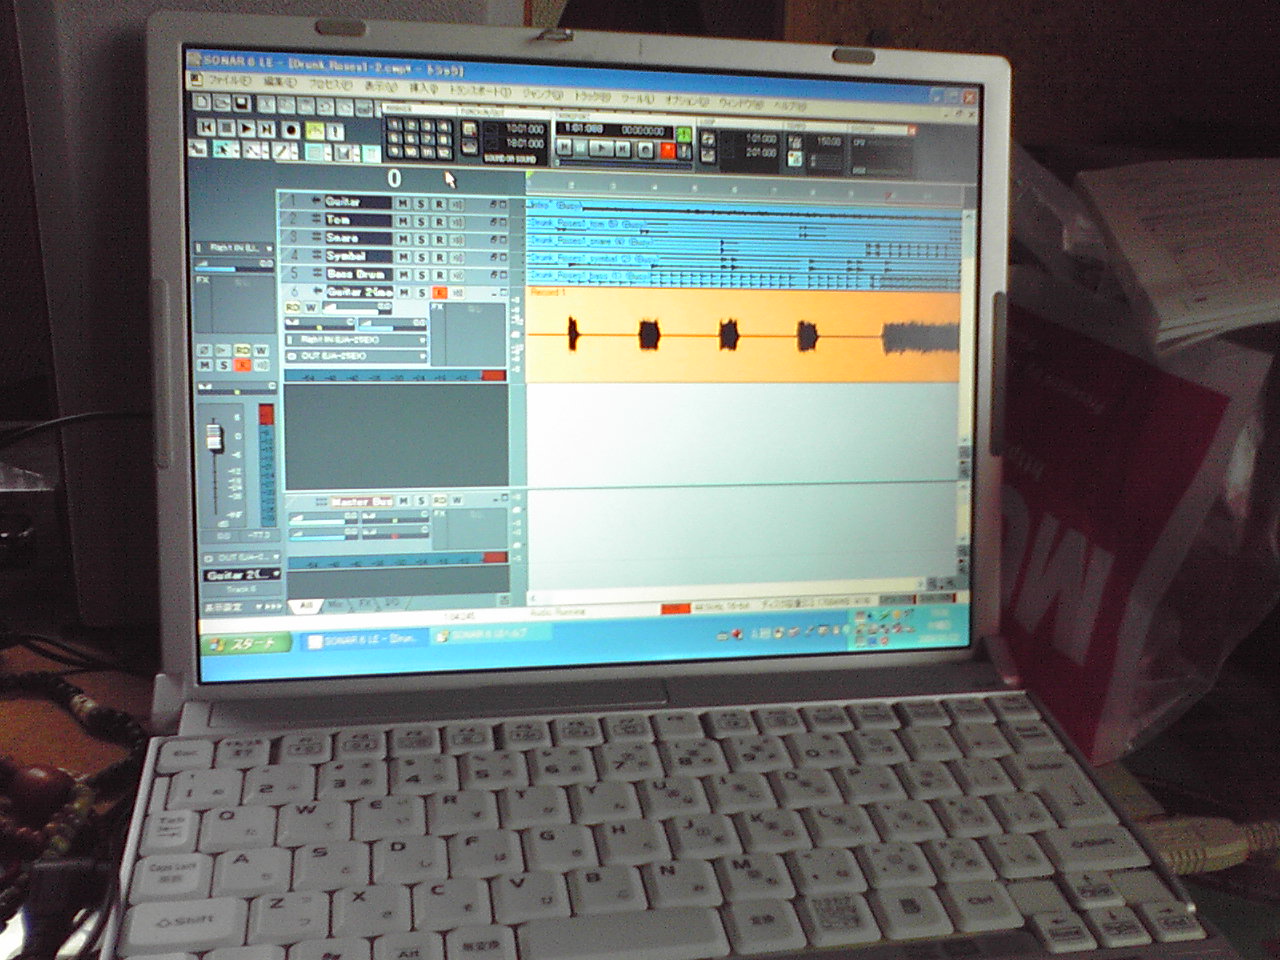
Task: Click the W automation write button on Master Bus
Action: [457, 500]
